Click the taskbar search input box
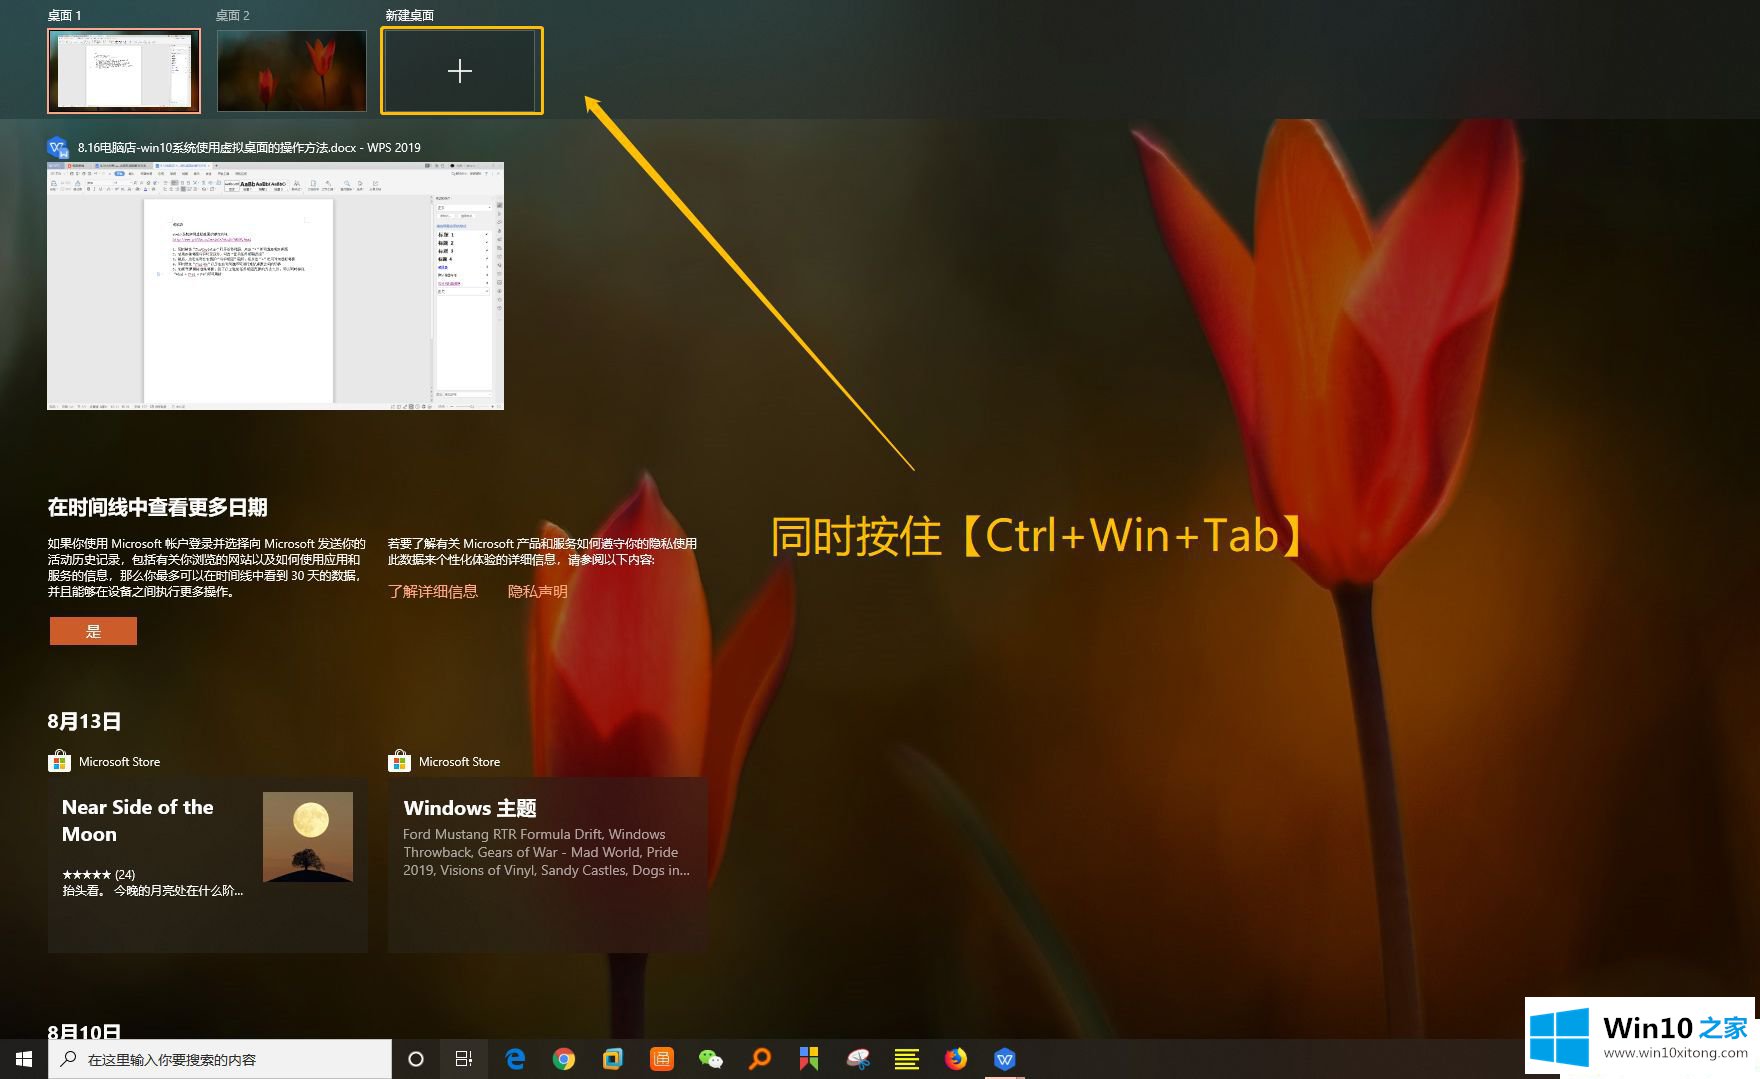The width and height of the screenshot is (1760, 1079). (x=230, y=1059)
